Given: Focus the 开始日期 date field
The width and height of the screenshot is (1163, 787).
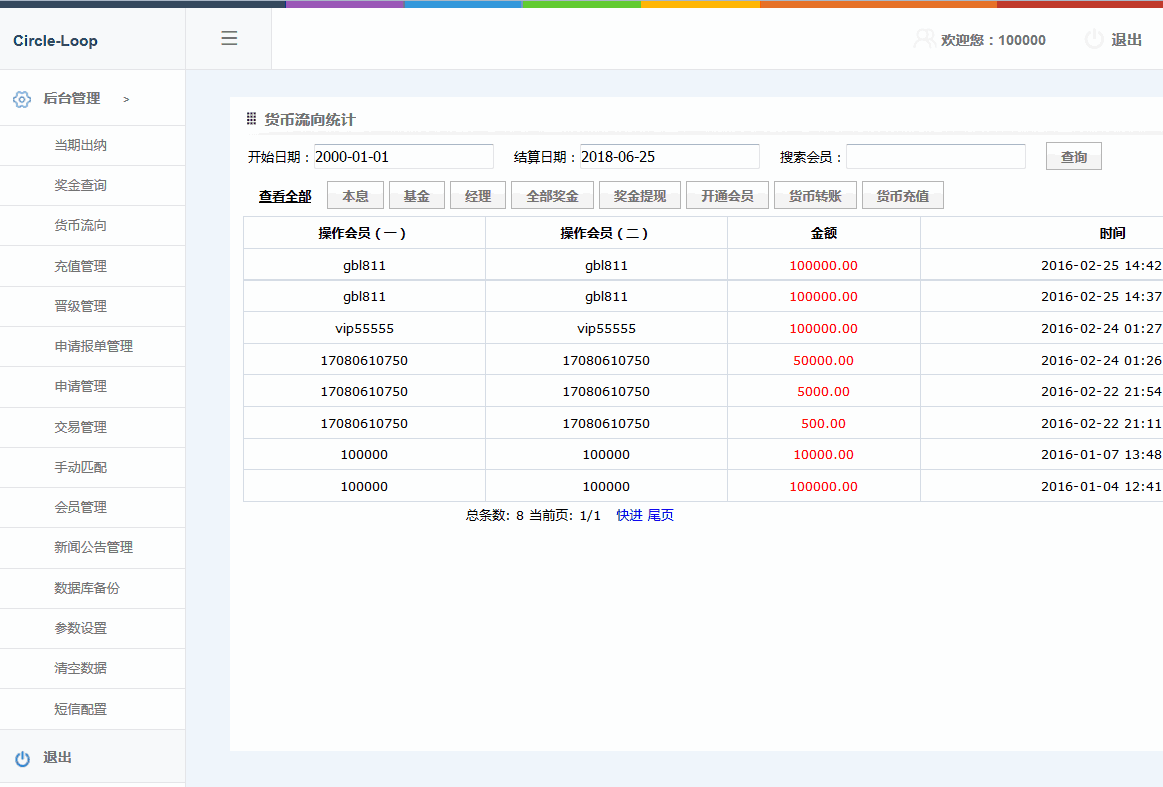Looking at the screenshot, I should click(x=403, y=157).
